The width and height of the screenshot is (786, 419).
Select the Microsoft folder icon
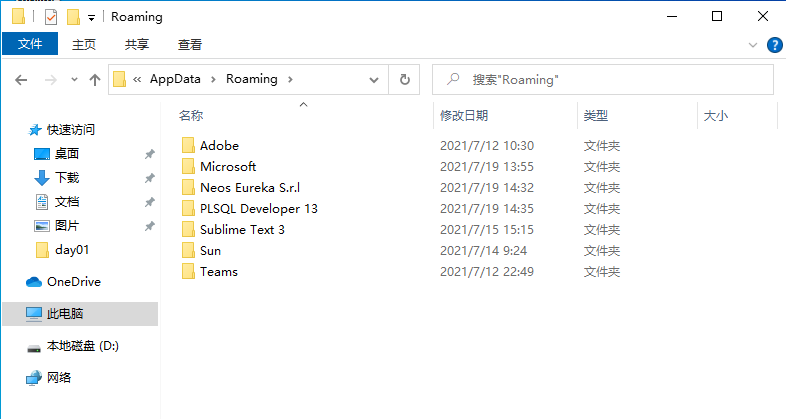coord(188,167)
